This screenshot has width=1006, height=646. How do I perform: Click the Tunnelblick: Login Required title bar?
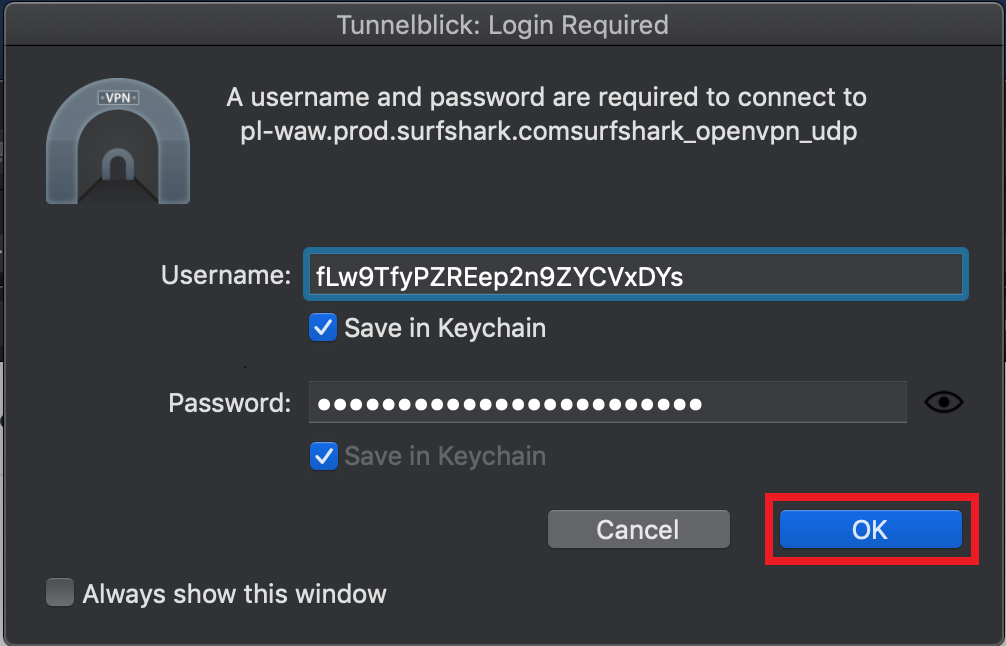pyautogui.click(x=503, y=24)
